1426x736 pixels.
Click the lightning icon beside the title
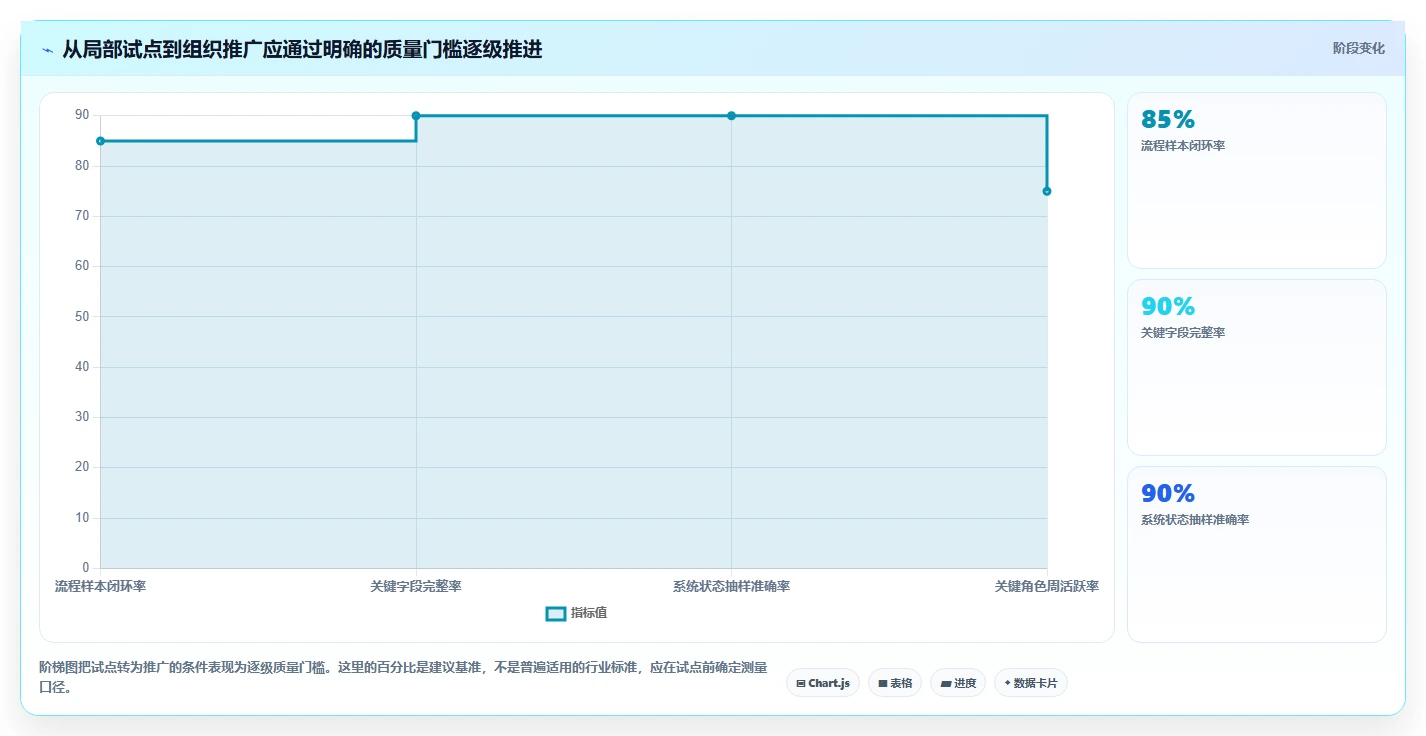pyautogui.click(x=48, y=50)
